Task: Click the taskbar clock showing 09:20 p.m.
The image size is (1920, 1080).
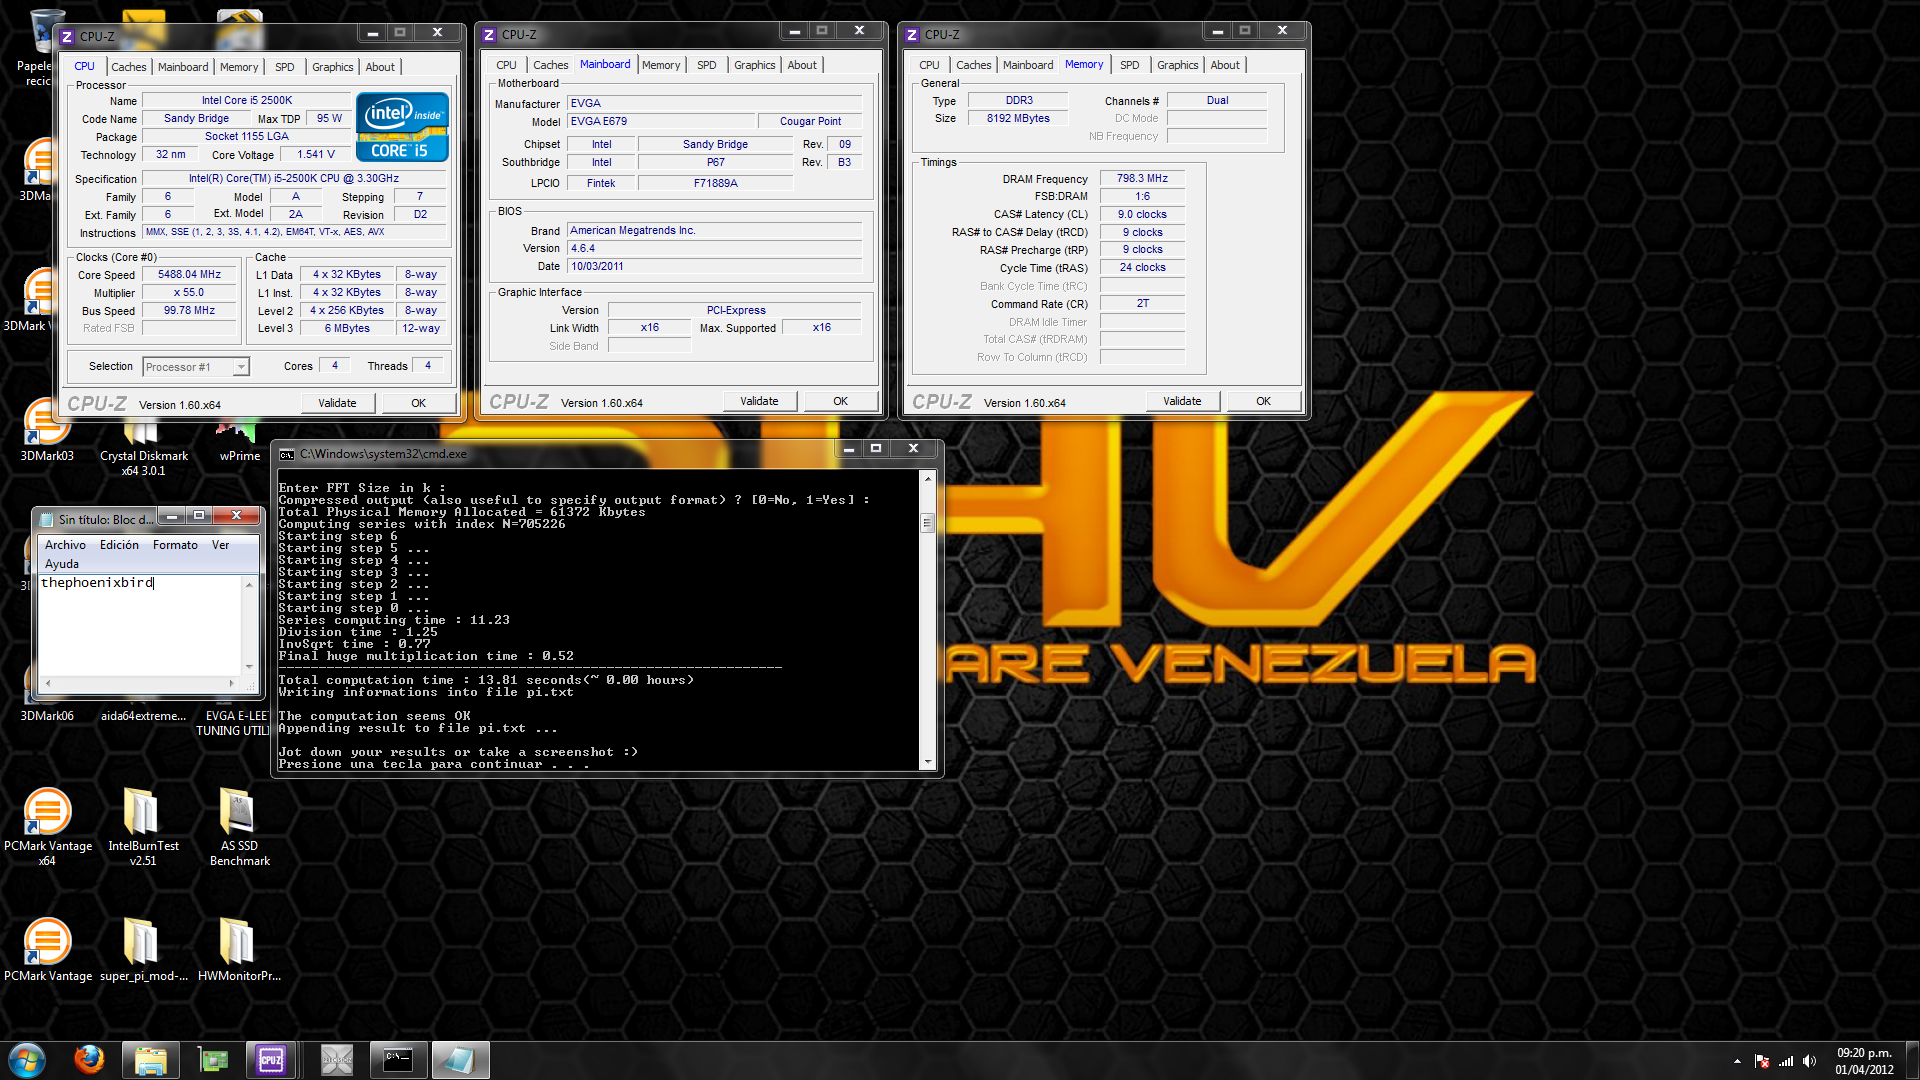Action: tap(1864, 1061)
